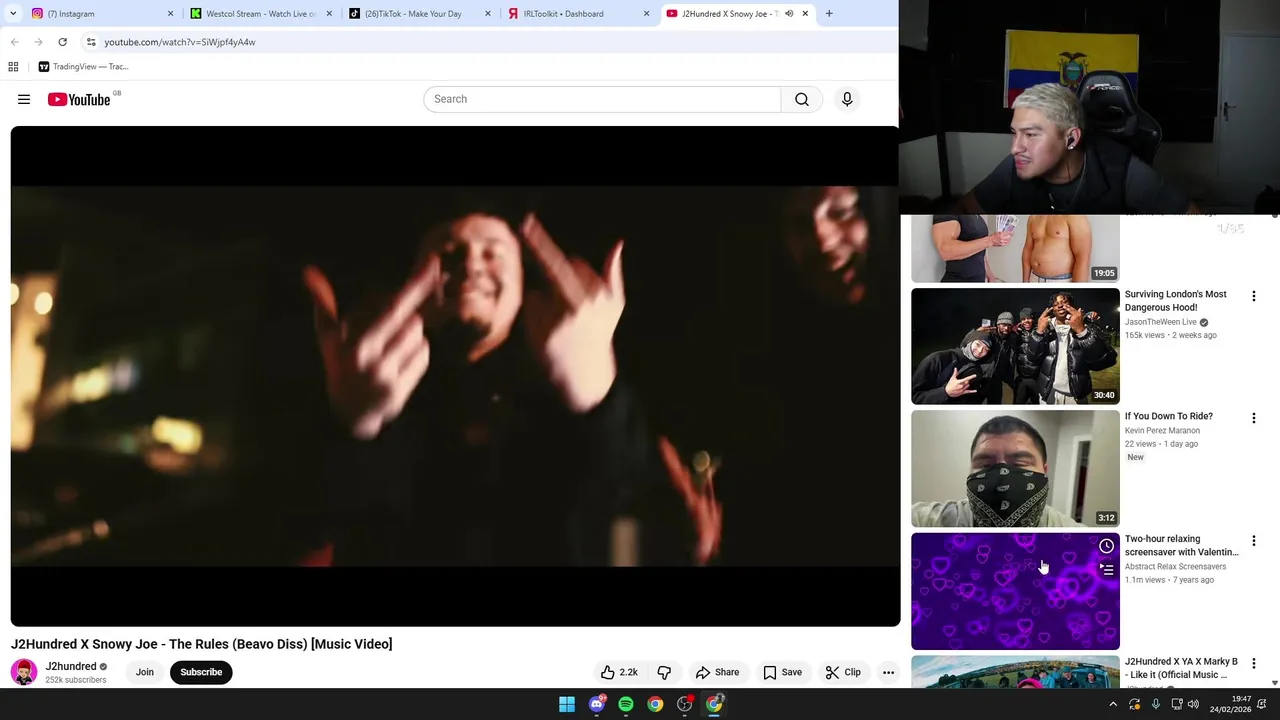The image size is (1280, 720).
Task: Switch to the Westcol Stream tab
Action: 260,14
